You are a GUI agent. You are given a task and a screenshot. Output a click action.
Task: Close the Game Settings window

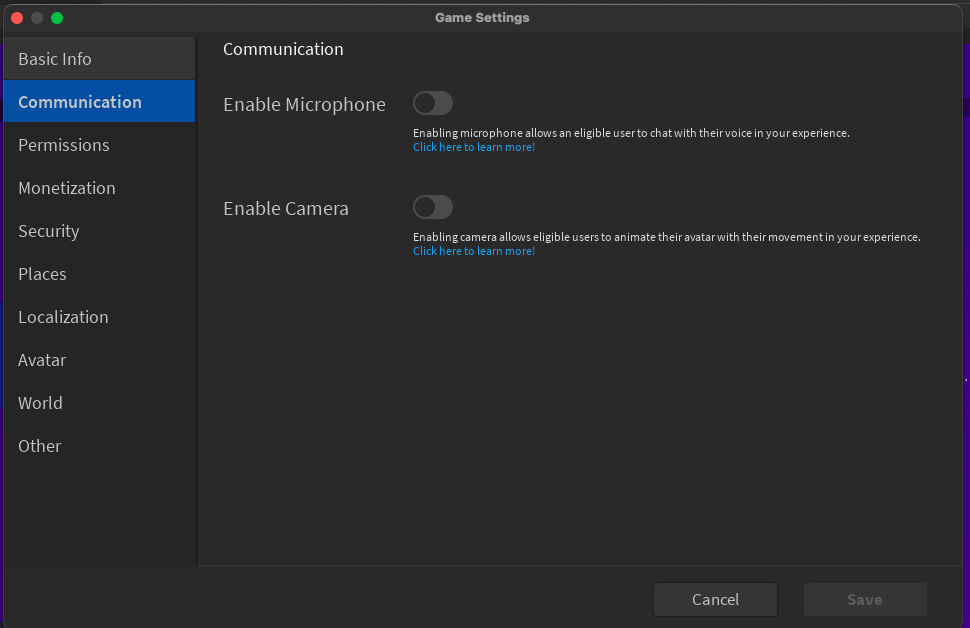(x=17, y=17)
